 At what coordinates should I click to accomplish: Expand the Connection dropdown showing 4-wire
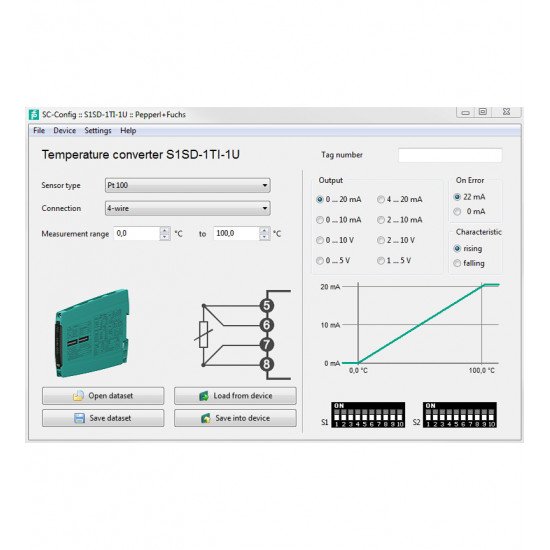(188, 208)
